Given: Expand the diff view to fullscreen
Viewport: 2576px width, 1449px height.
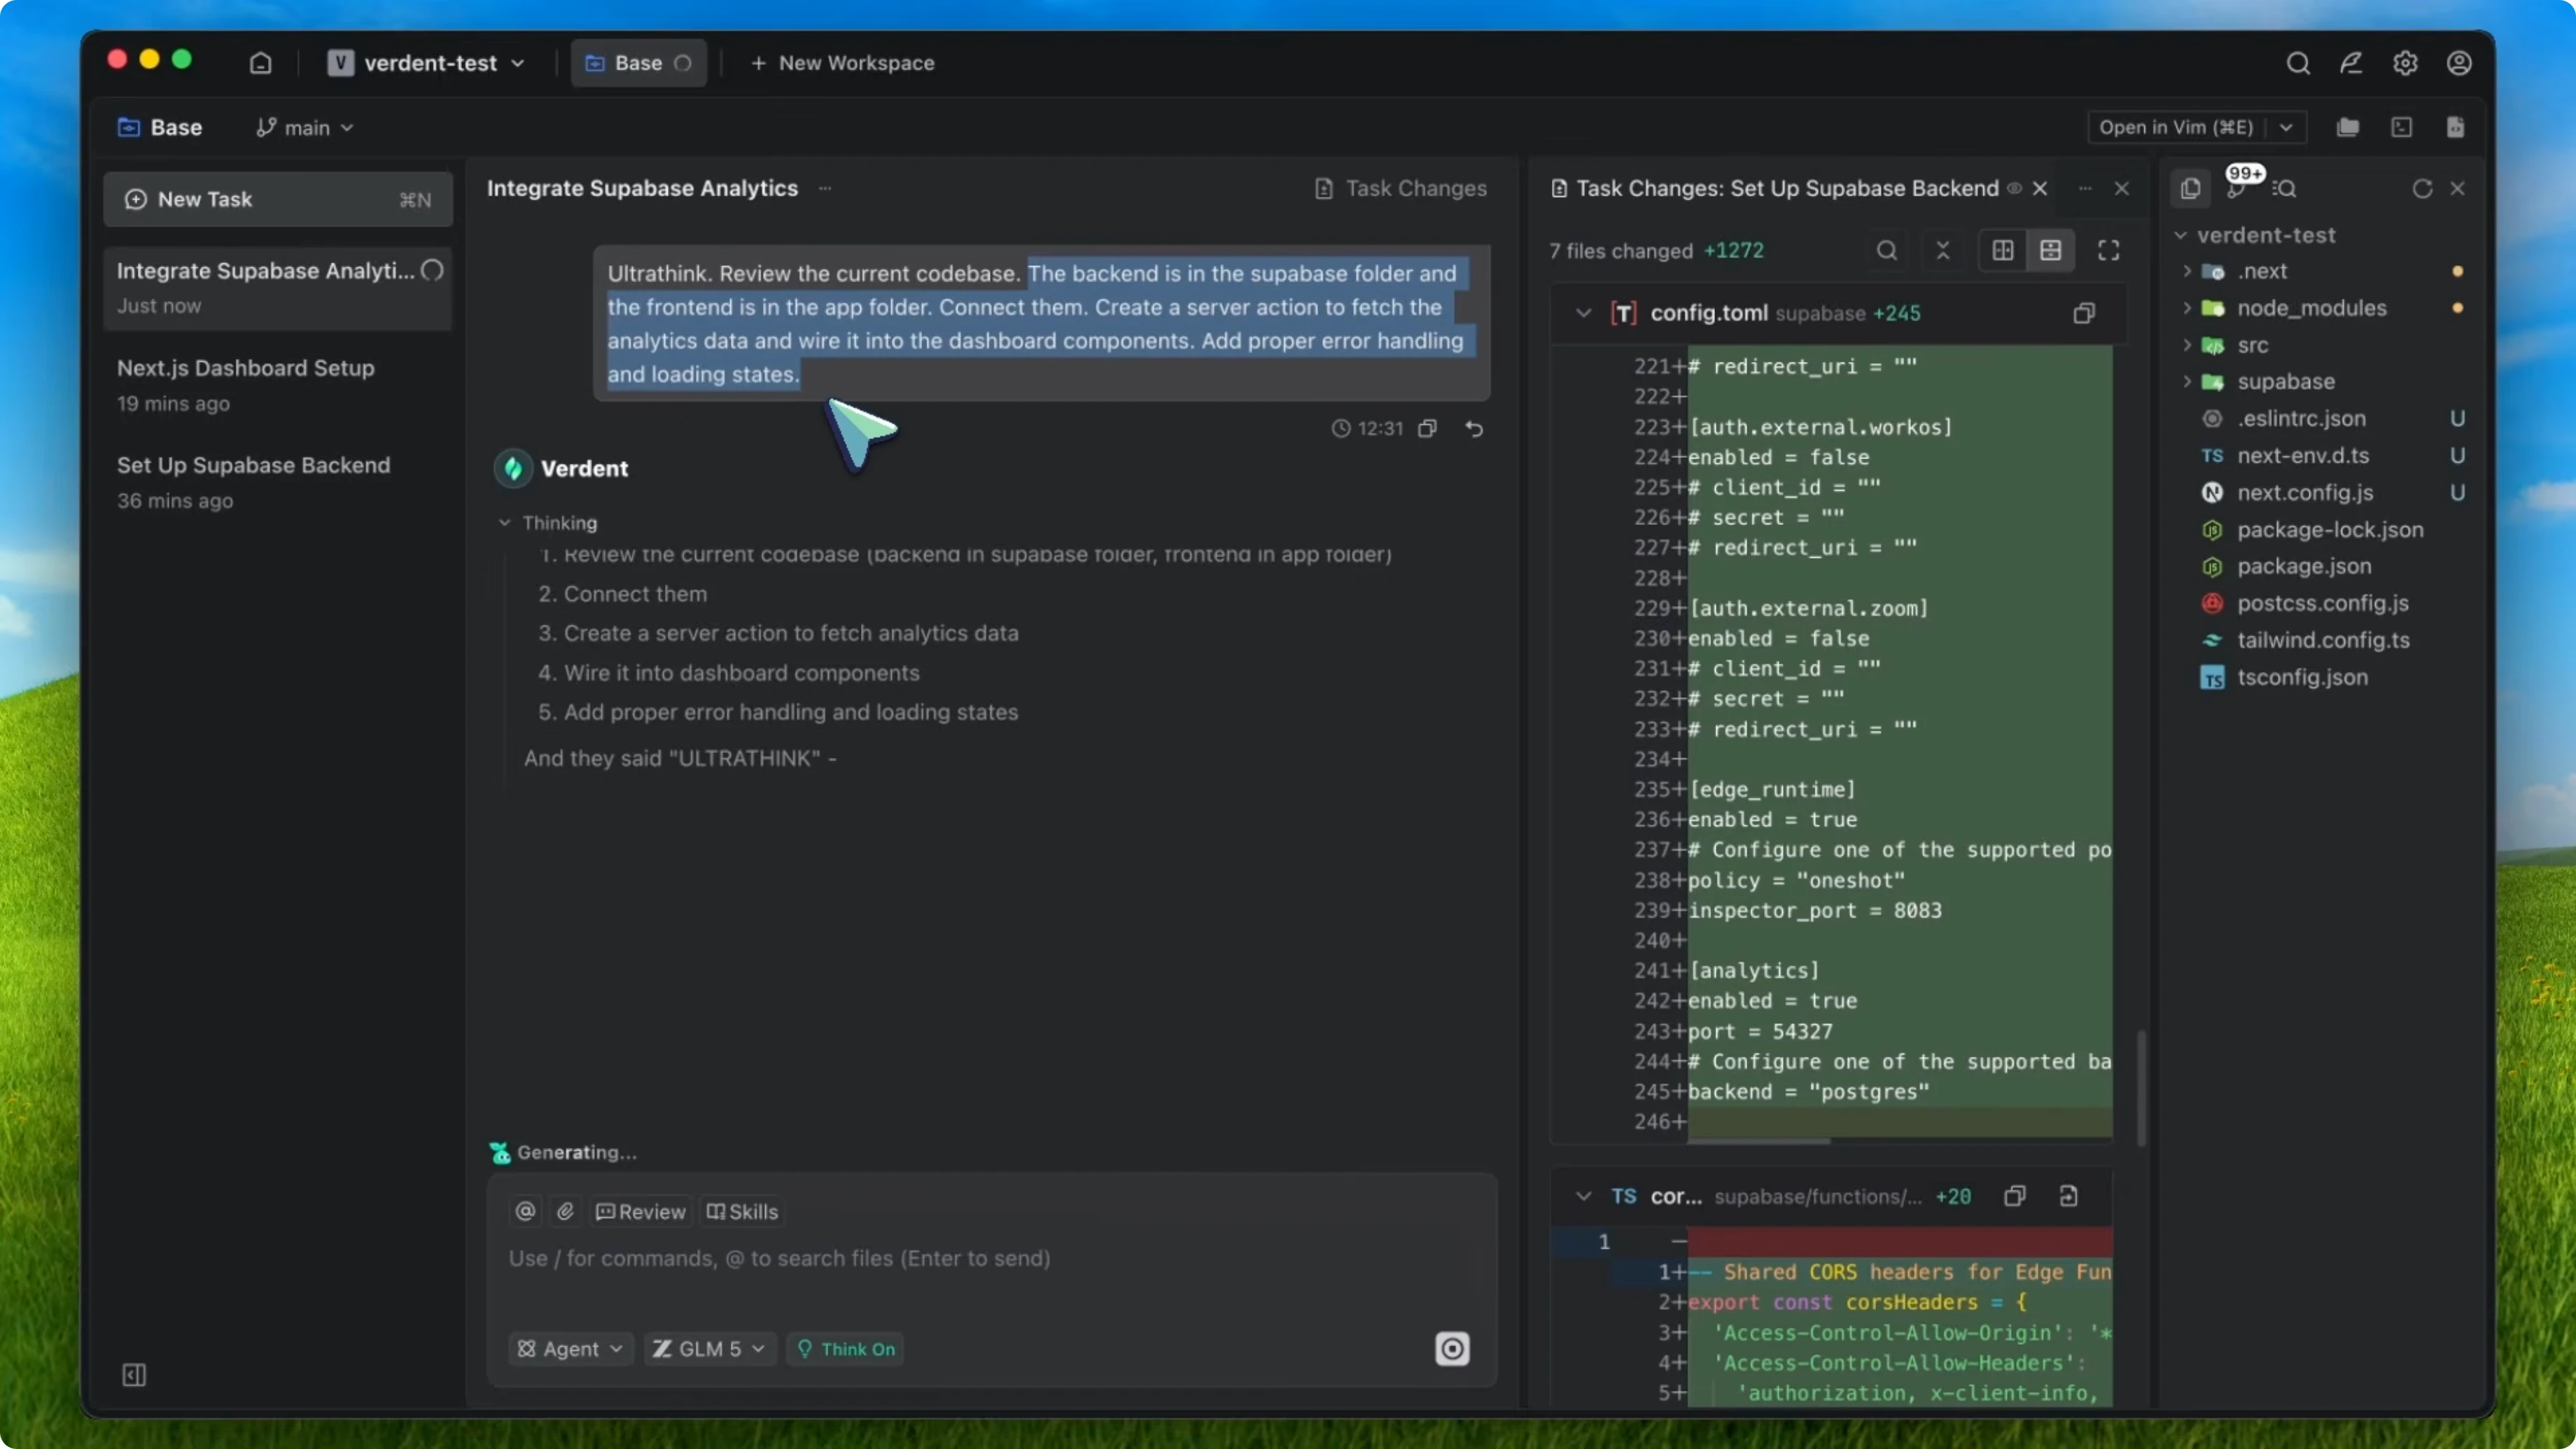Looking at the screenshot, I should click(2108, 250).
